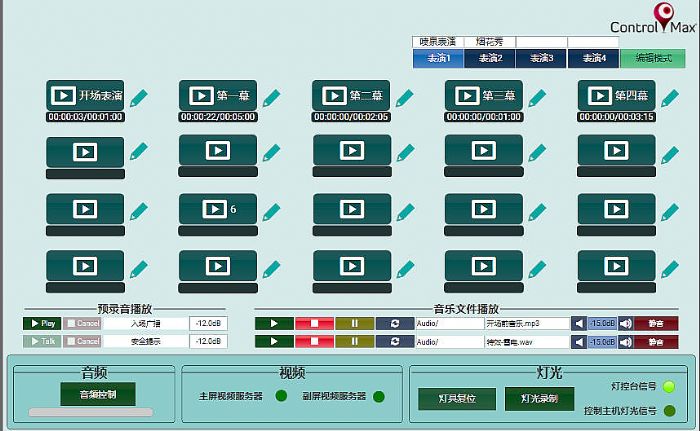700x431 pixels.
Task: Click the Play button for 入场广播
Action: 42,323
